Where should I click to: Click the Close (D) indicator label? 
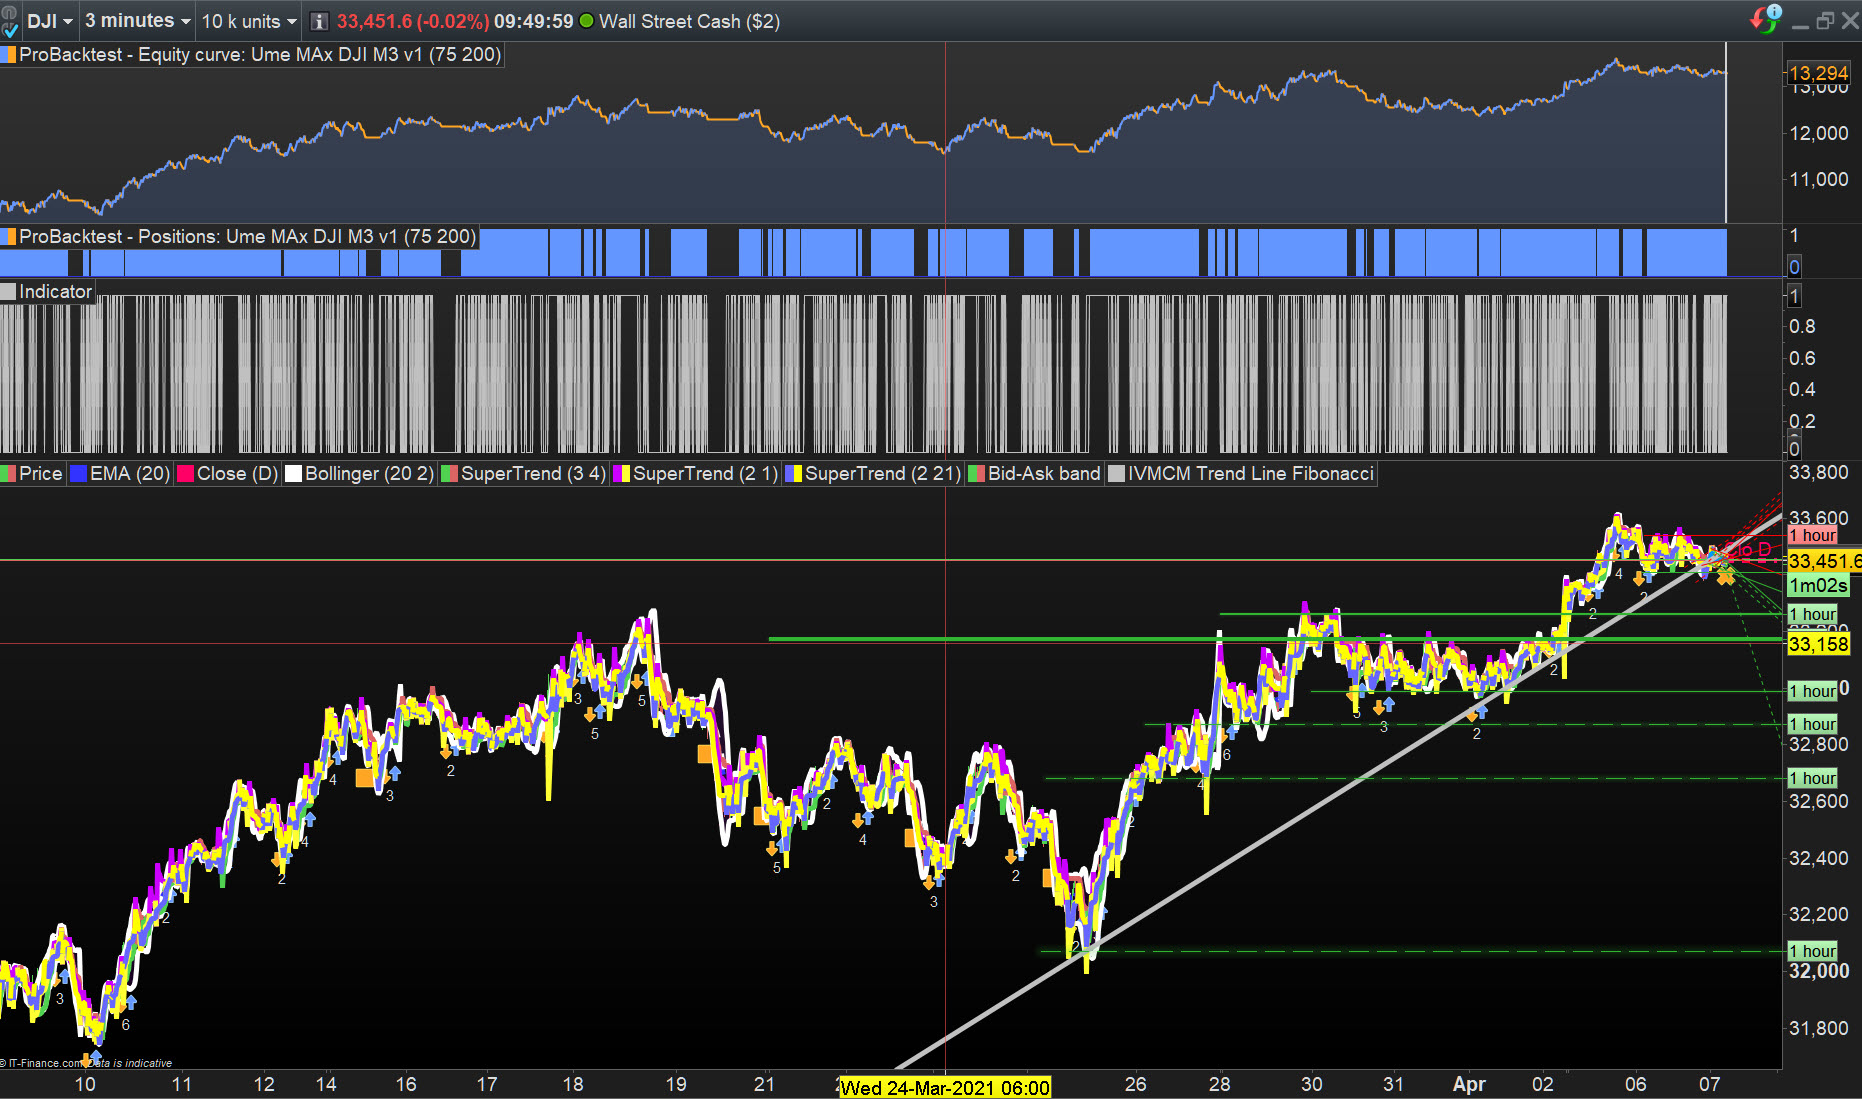[237, 474]
